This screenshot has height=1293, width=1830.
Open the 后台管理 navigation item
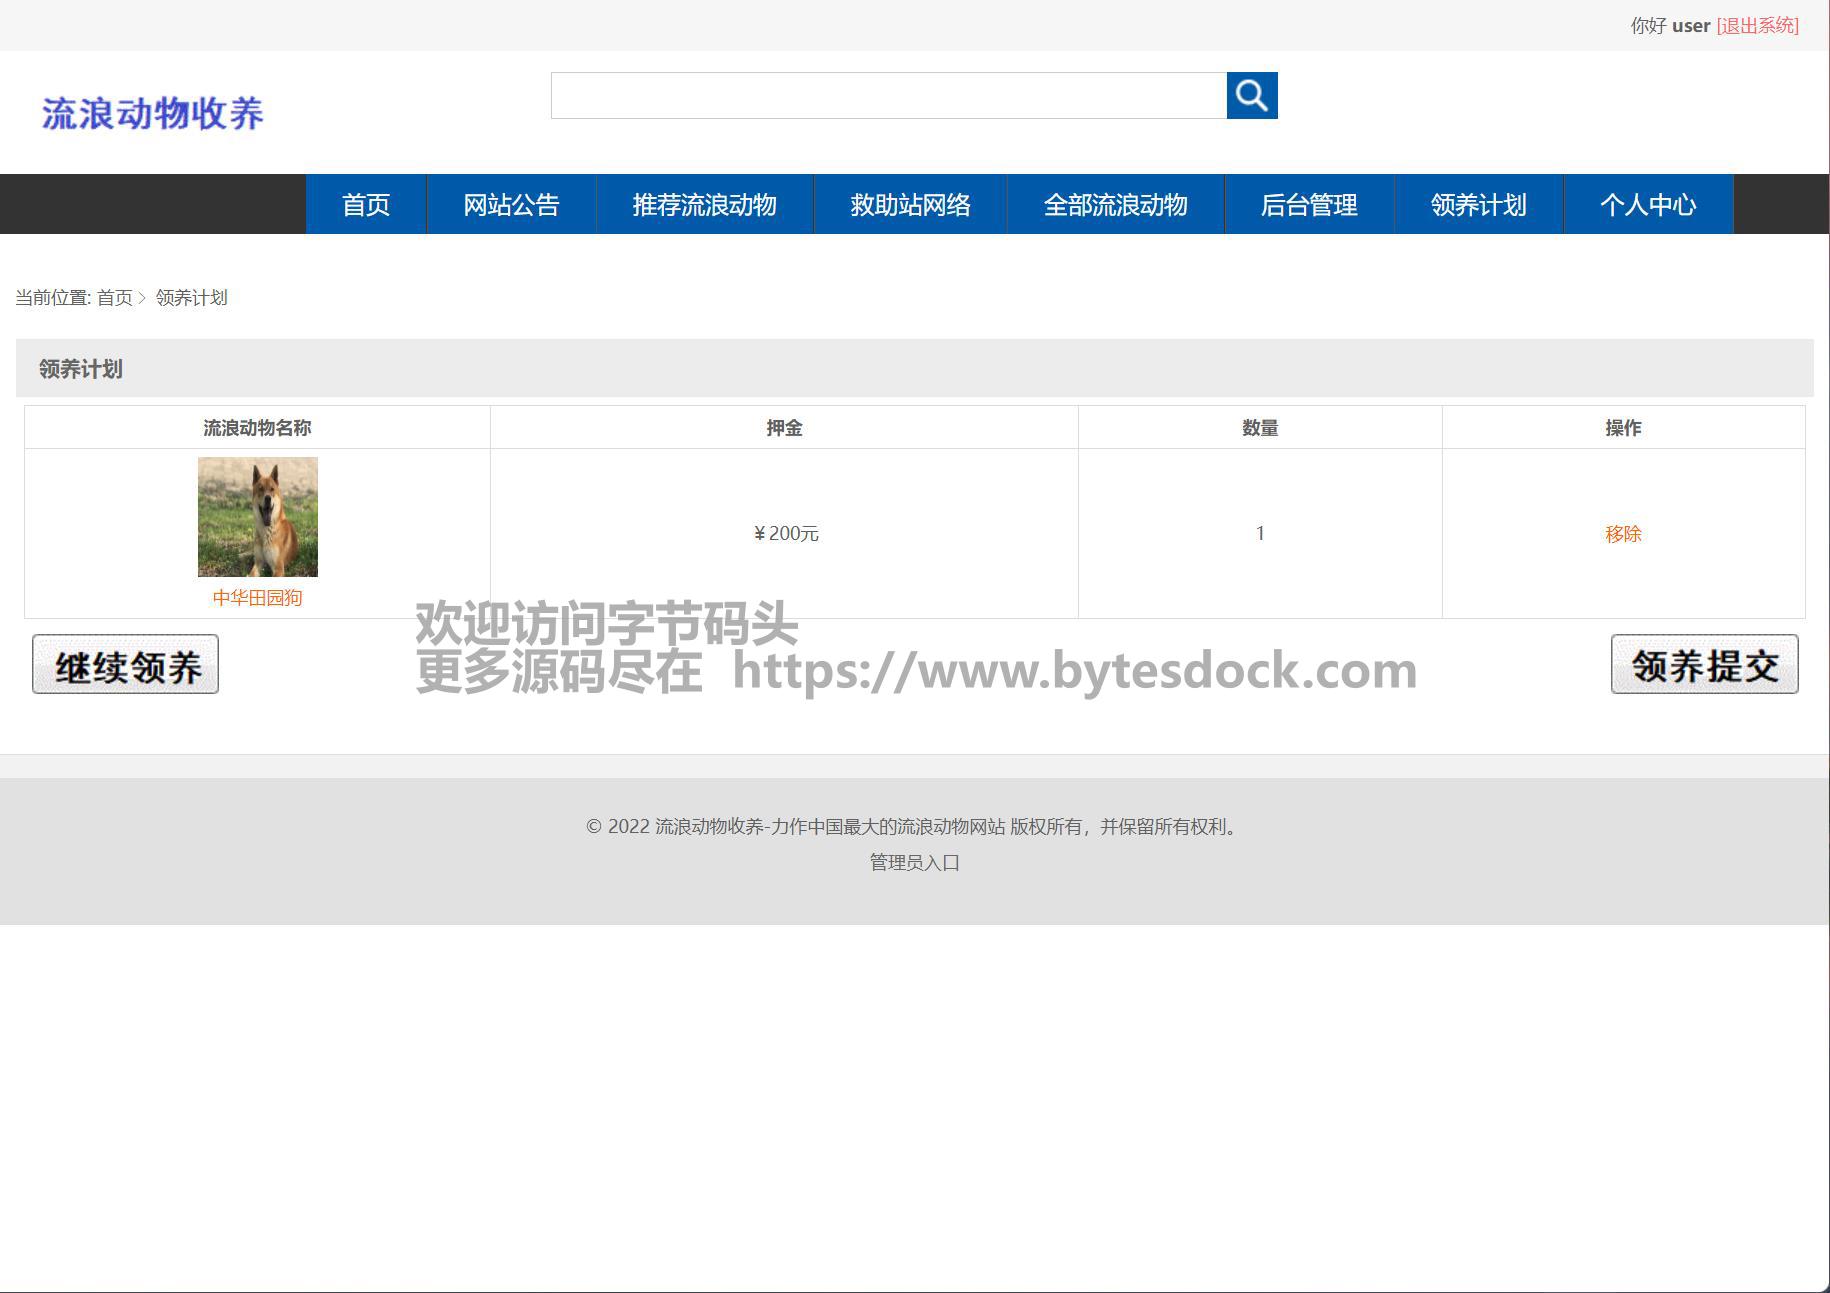coord(1309,205)
